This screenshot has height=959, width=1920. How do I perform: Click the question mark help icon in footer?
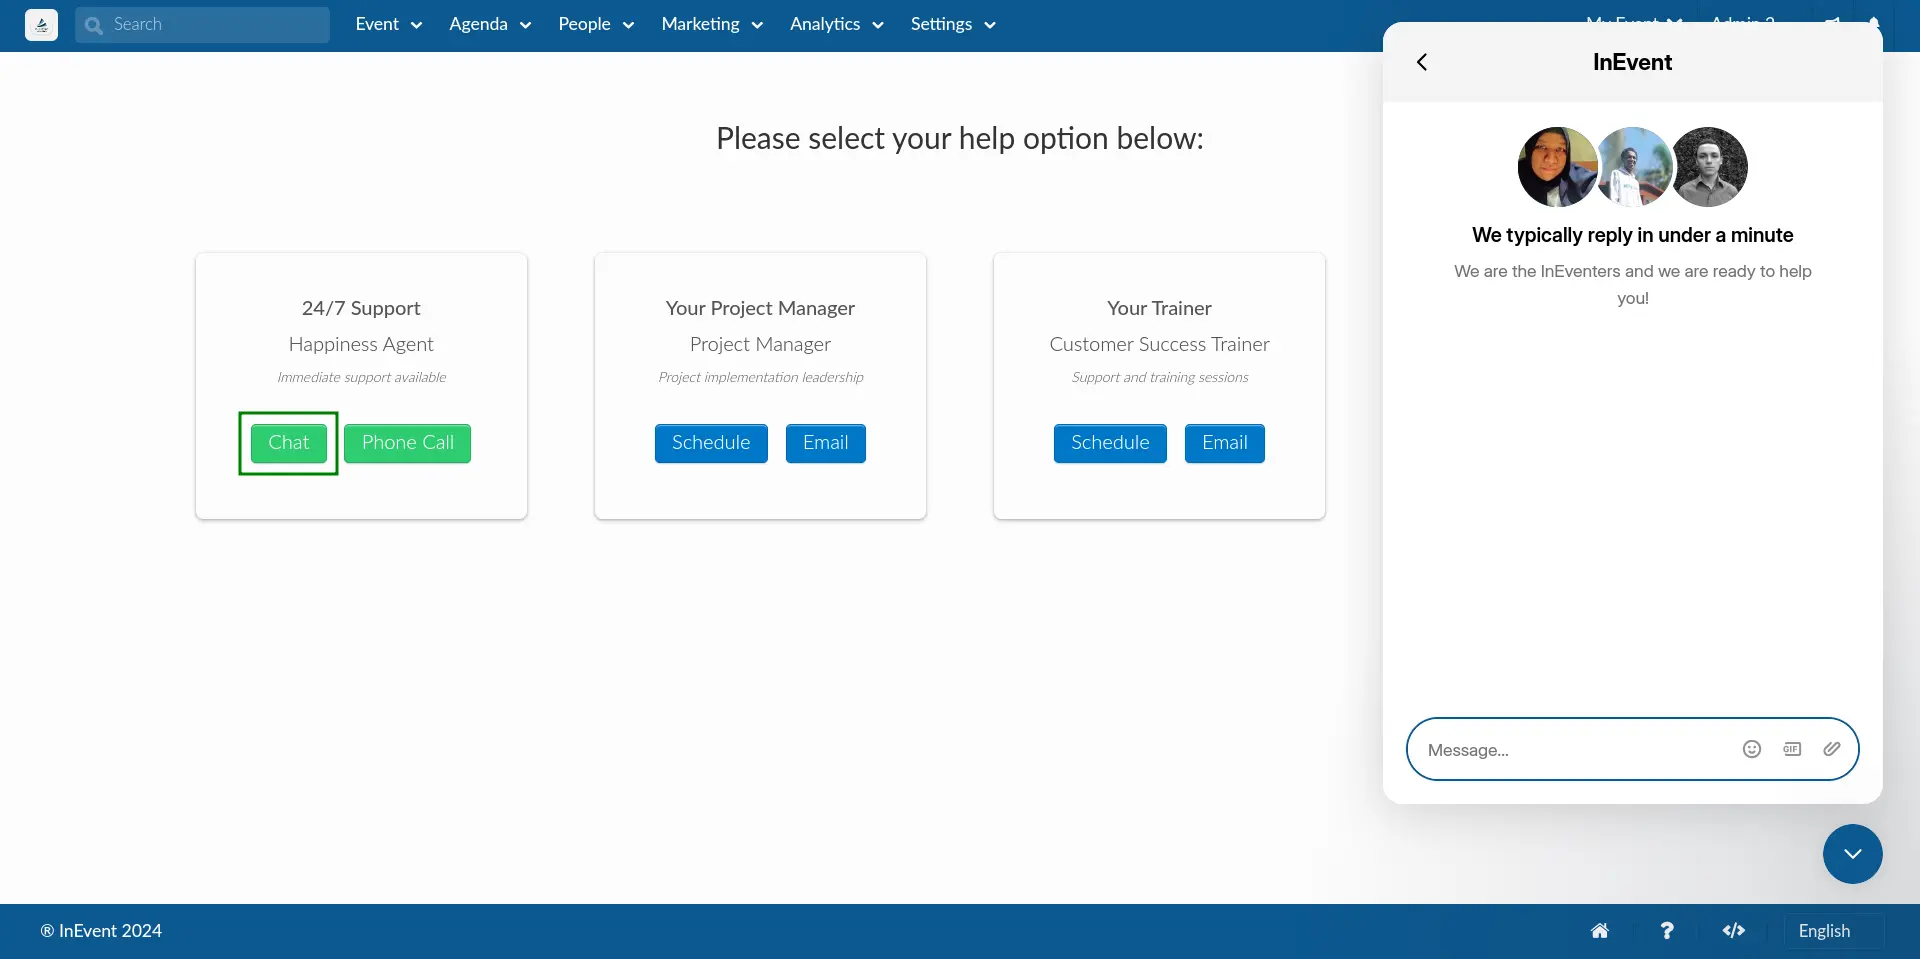click(x=1667, y=931)
